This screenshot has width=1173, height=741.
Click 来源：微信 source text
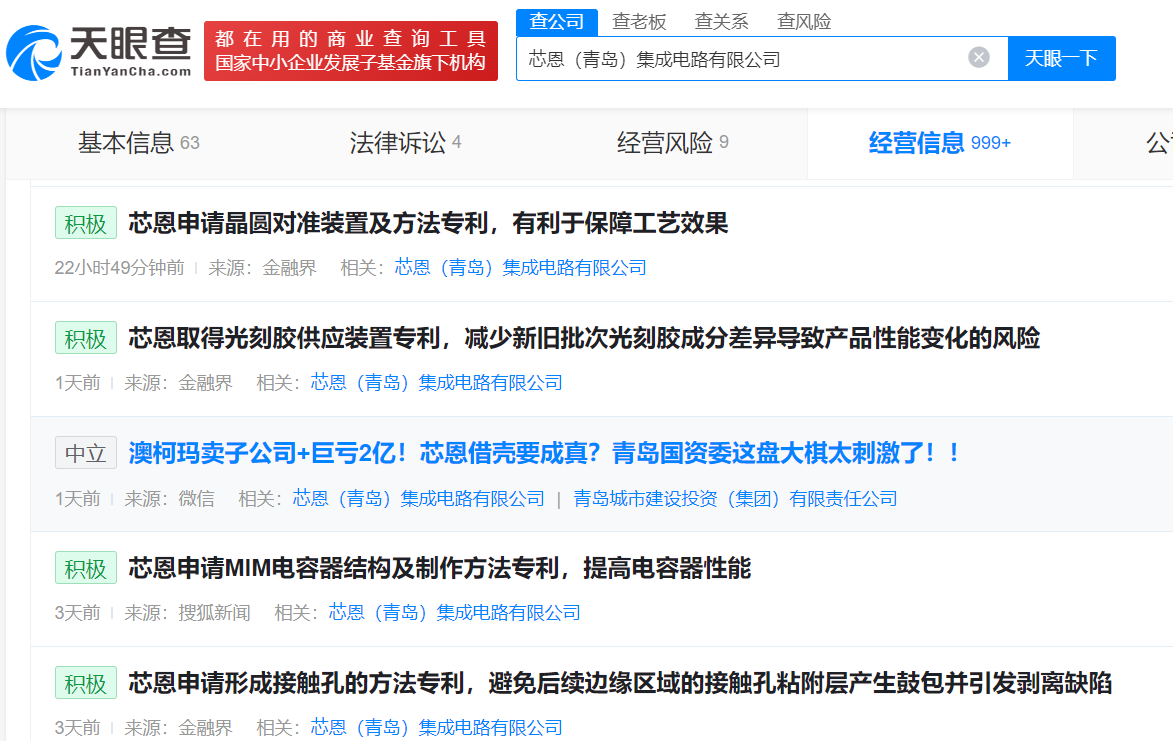(169, 499)
